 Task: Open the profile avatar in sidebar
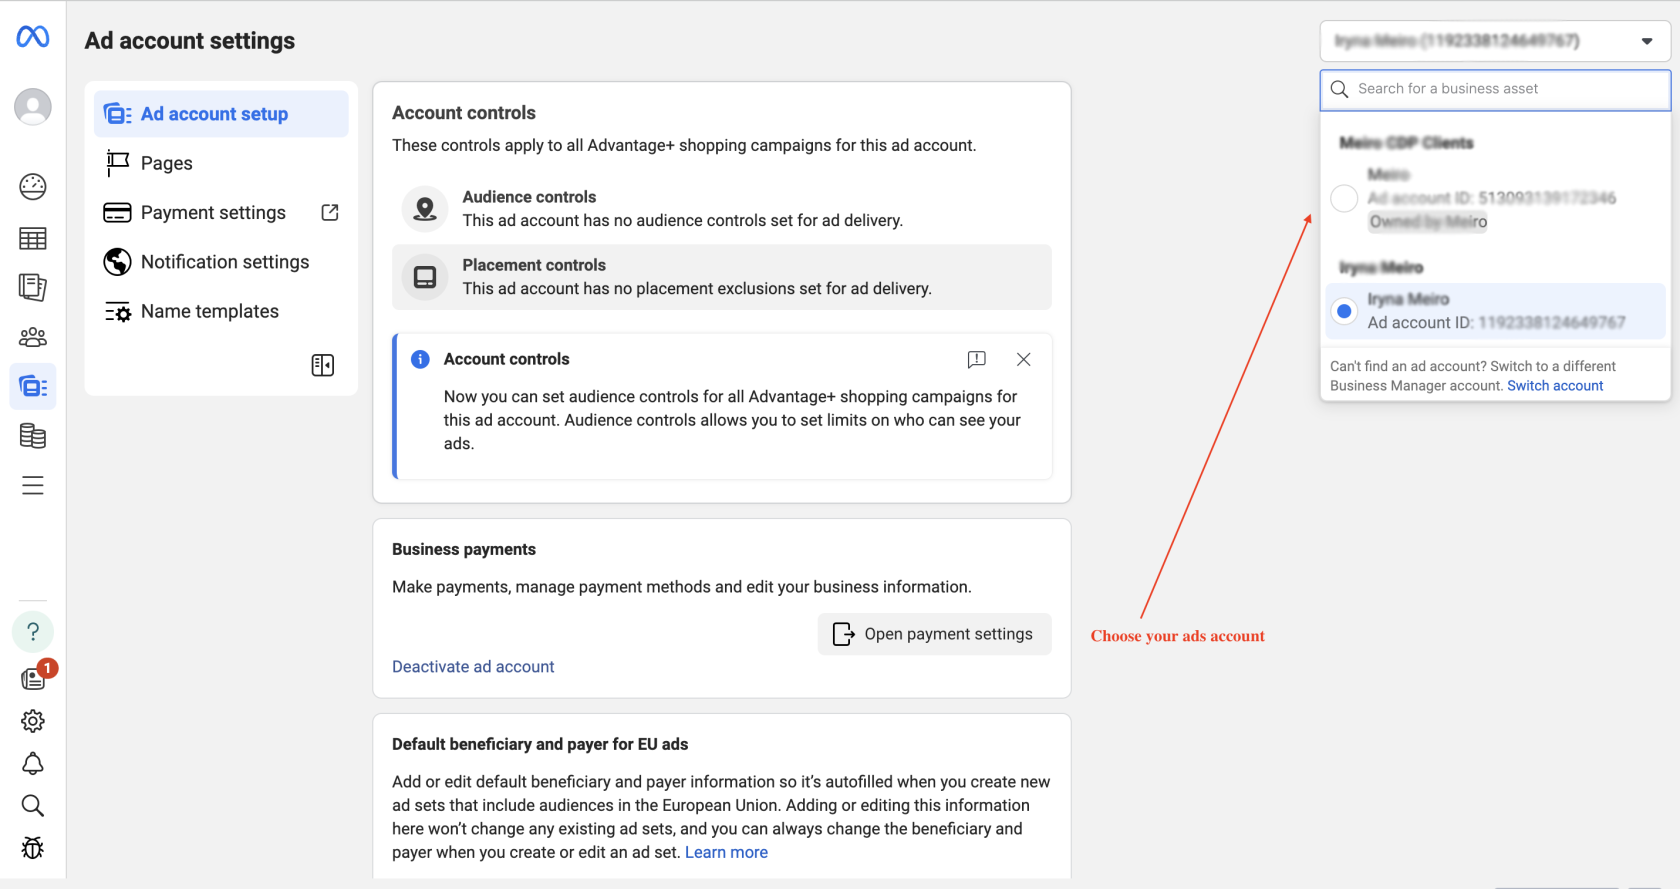[x=33, y=106]
